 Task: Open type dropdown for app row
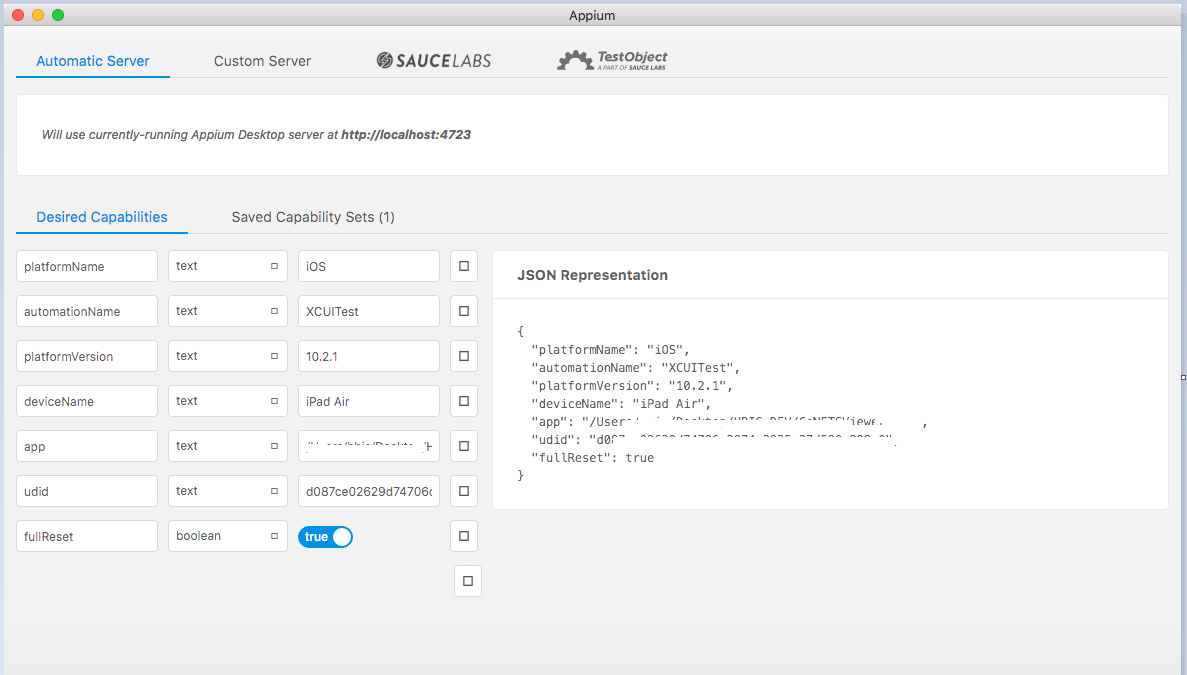[228, 446]
